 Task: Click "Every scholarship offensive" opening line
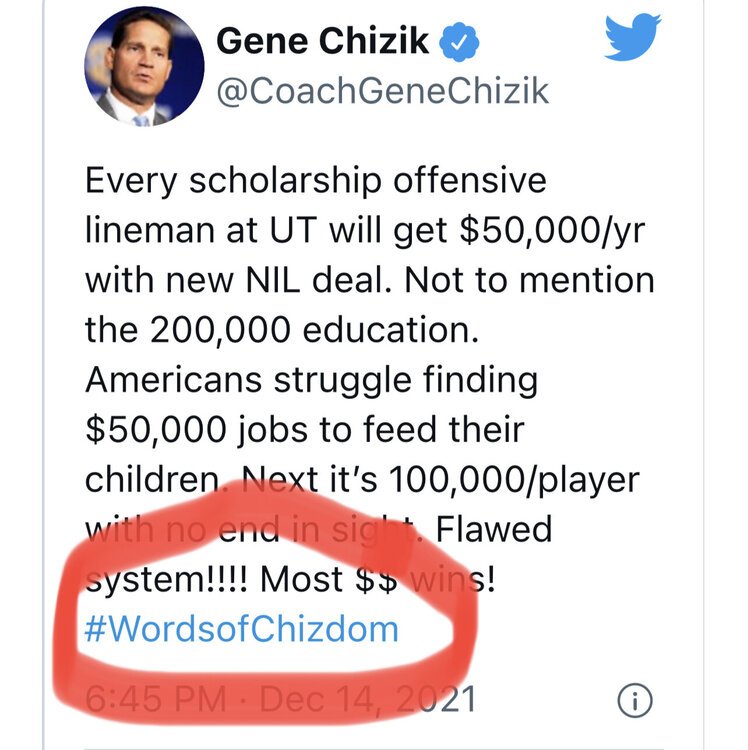coord(316,181)
